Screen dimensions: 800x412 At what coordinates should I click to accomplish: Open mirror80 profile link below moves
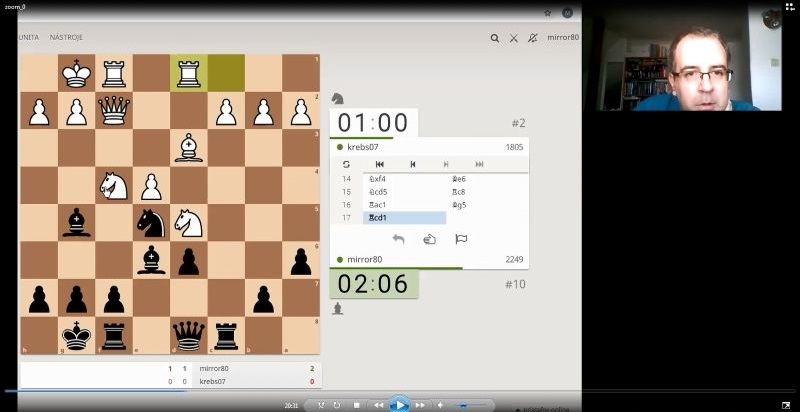coord(366,260)
